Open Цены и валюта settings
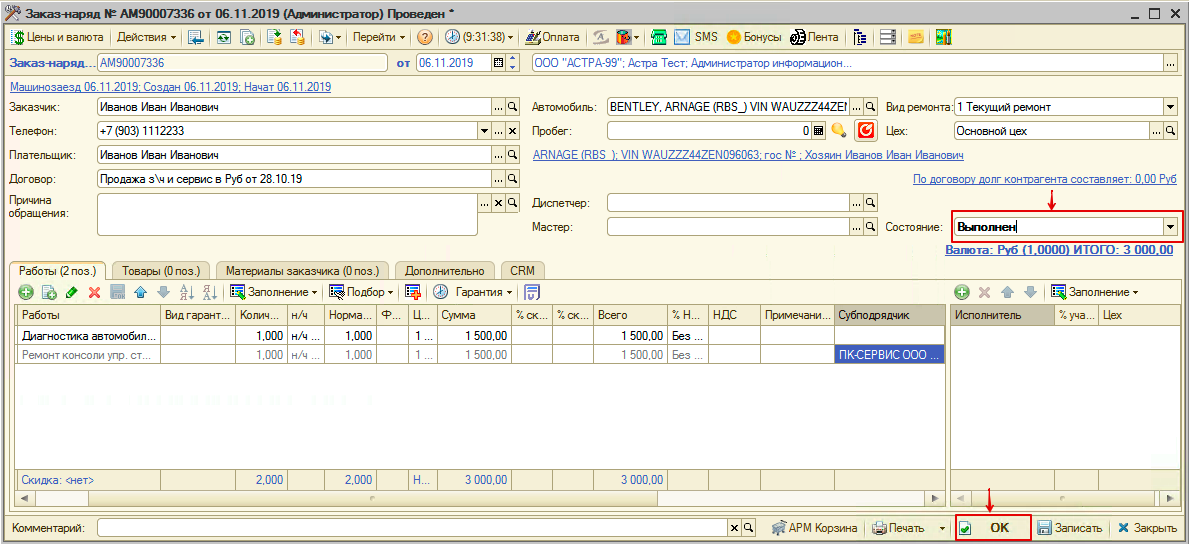 [x=57, y=36]
